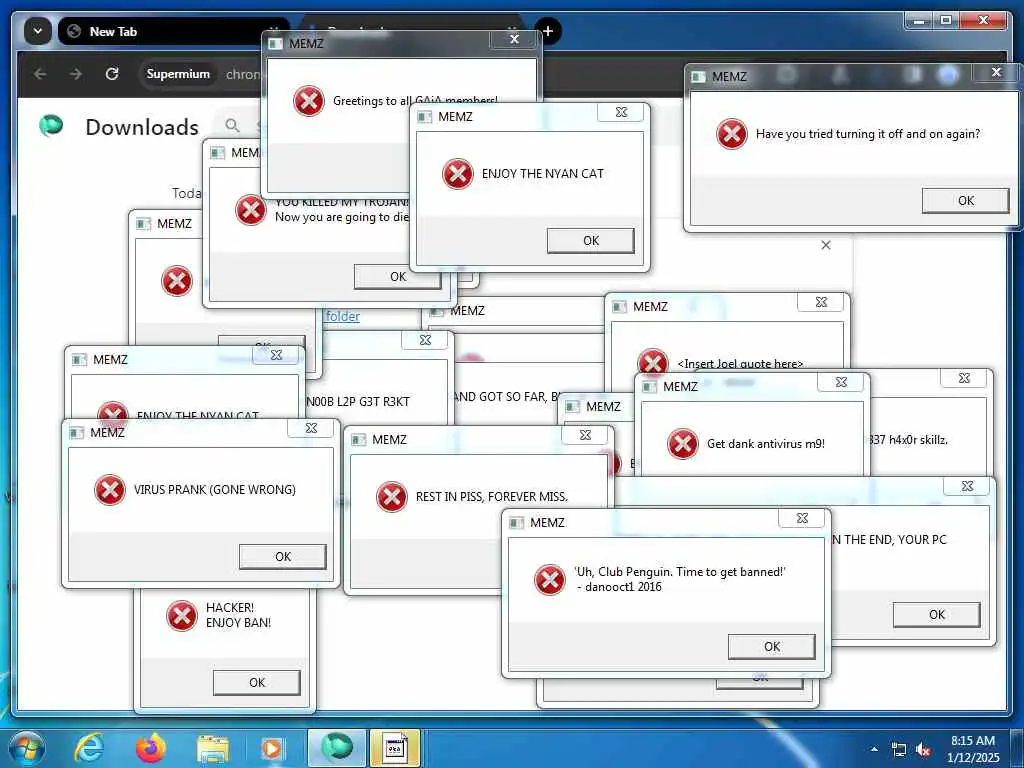Image resolution: width=1024 pixels, height=768 pixels.
Task: Click OK in the 'YOUR PC' dialog
Action: (x=936, y=615)
